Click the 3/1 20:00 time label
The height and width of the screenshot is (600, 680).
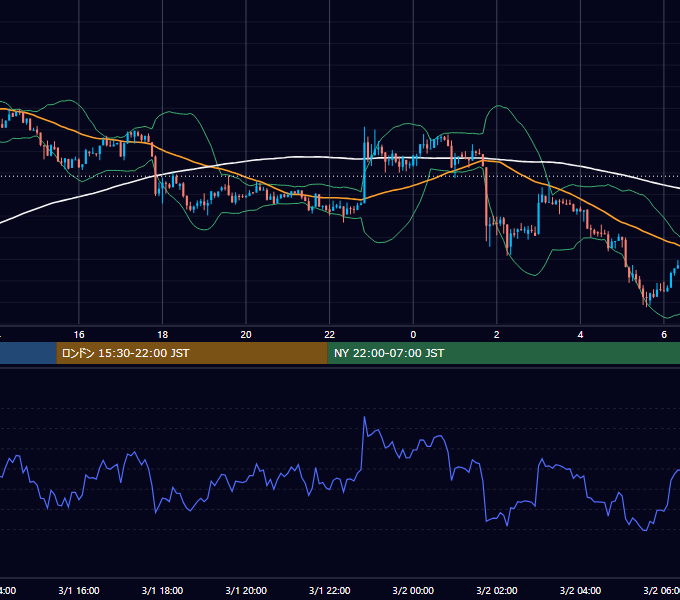click(x=246, y=590)
